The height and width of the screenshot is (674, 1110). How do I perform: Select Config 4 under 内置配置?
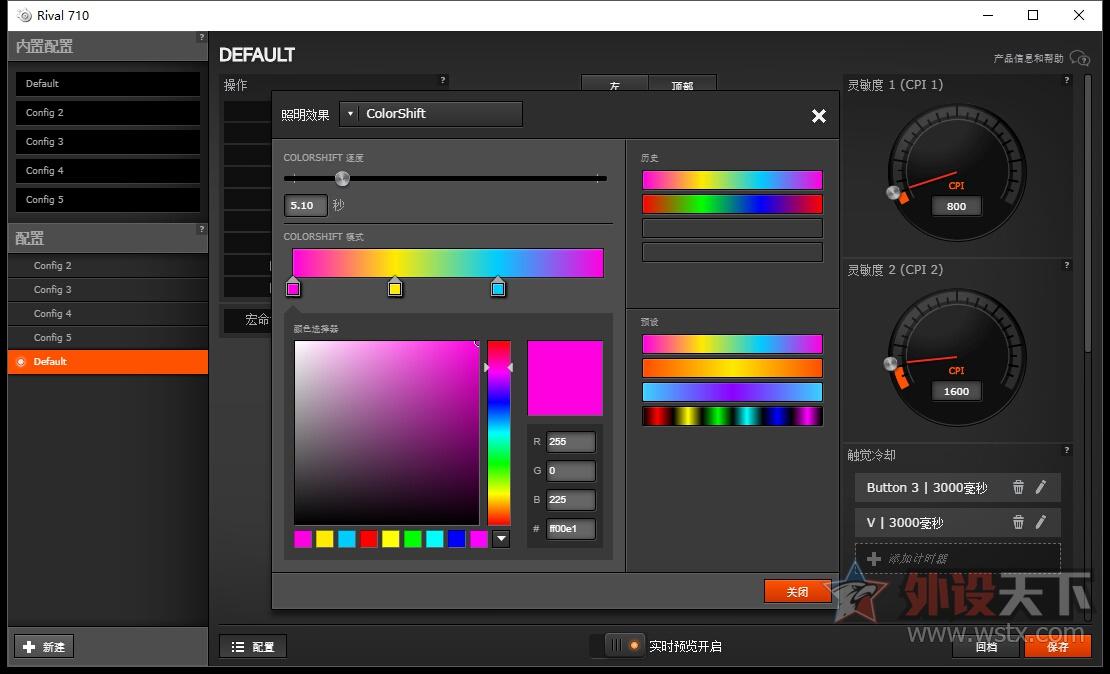[108, 171]
